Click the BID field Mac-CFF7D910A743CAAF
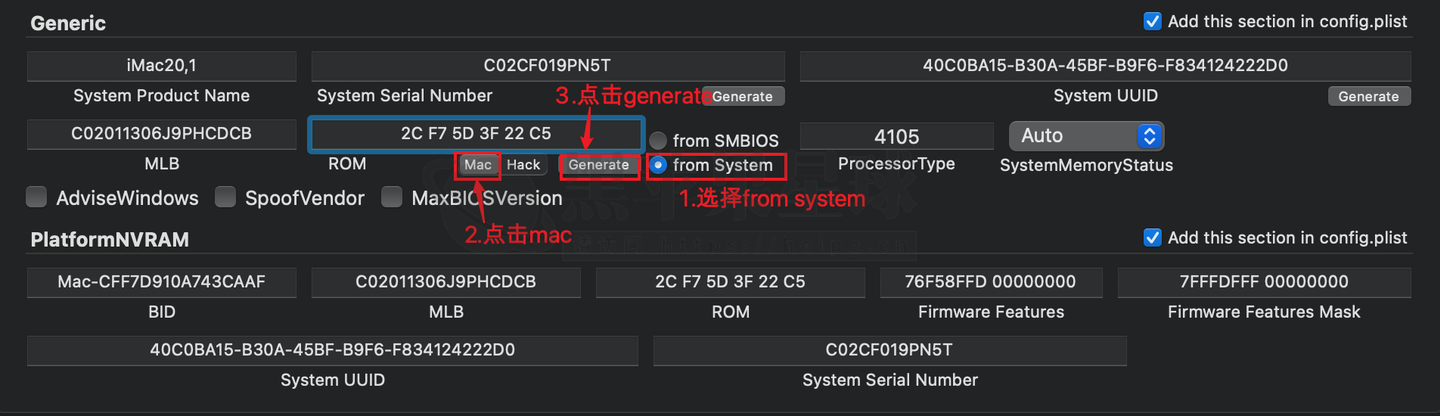Screen dimensions: 1440x416 coord(162,282)
